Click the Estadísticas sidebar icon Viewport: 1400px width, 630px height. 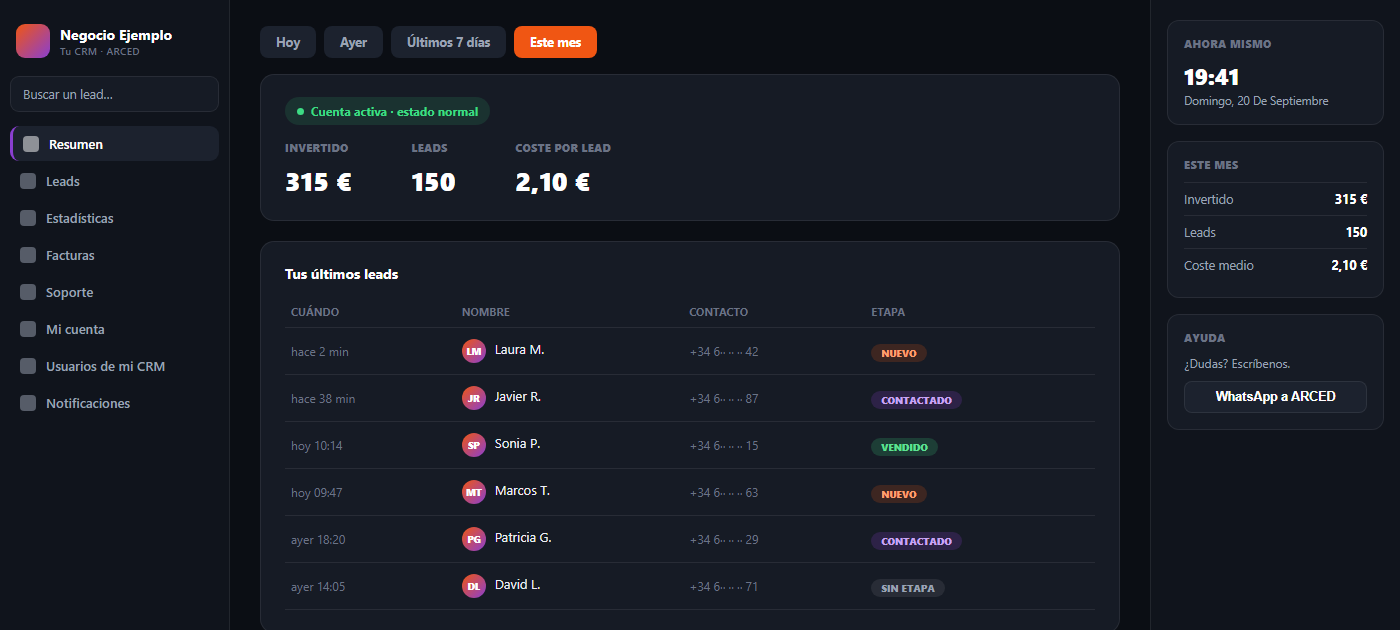pyautogui.click(x=28, y=218)
